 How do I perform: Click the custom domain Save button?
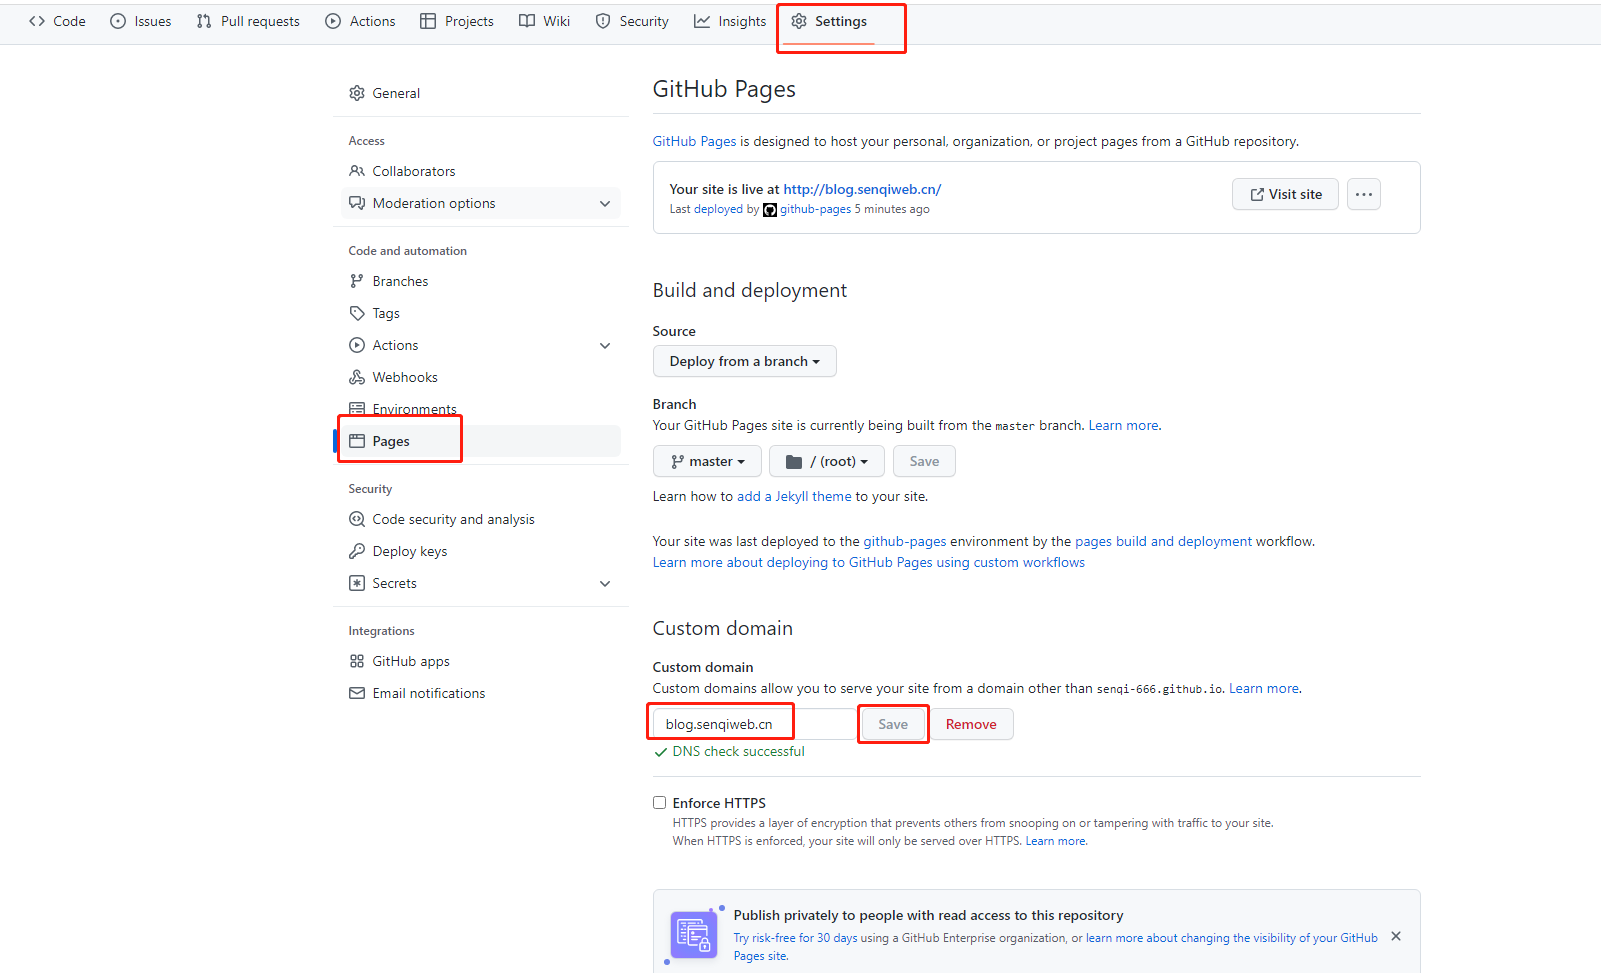[x=893, y=724]
